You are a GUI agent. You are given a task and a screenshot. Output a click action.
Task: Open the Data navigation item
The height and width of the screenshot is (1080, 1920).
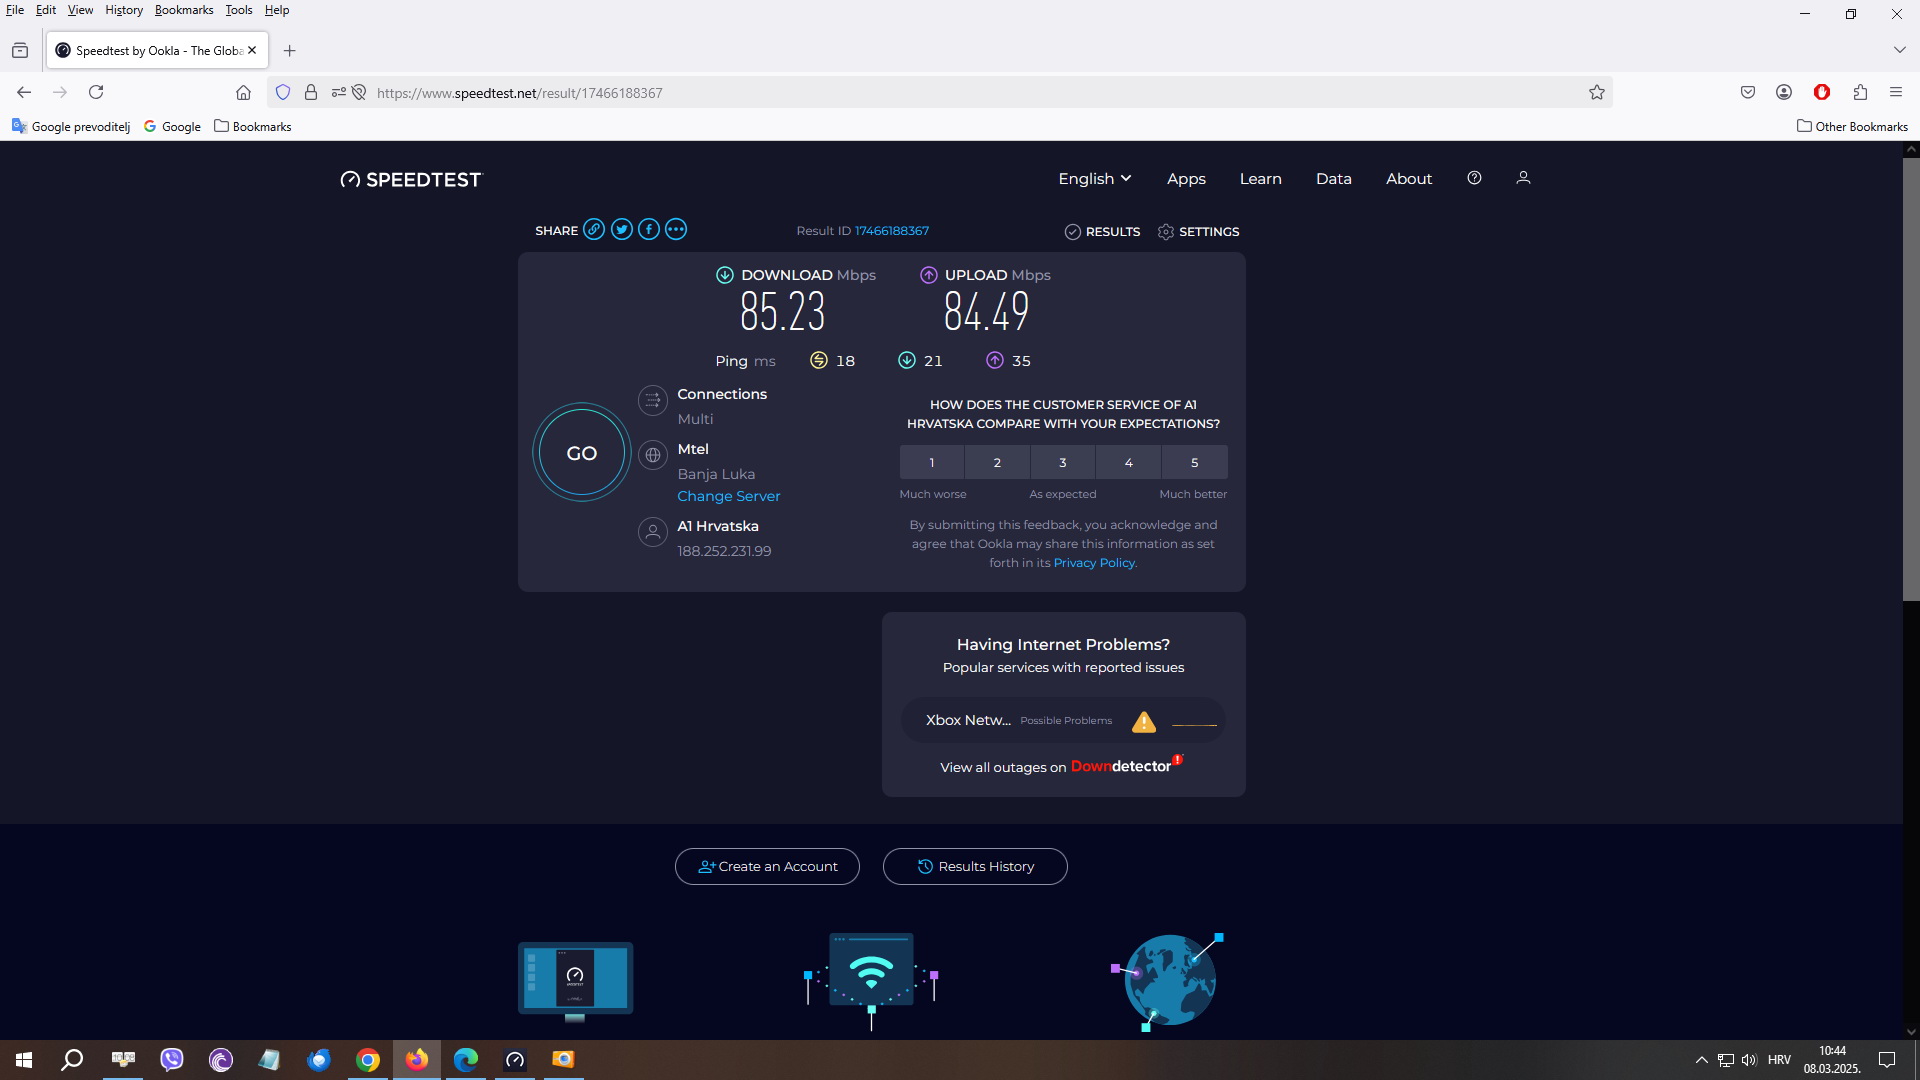(x=1334, y=179)
